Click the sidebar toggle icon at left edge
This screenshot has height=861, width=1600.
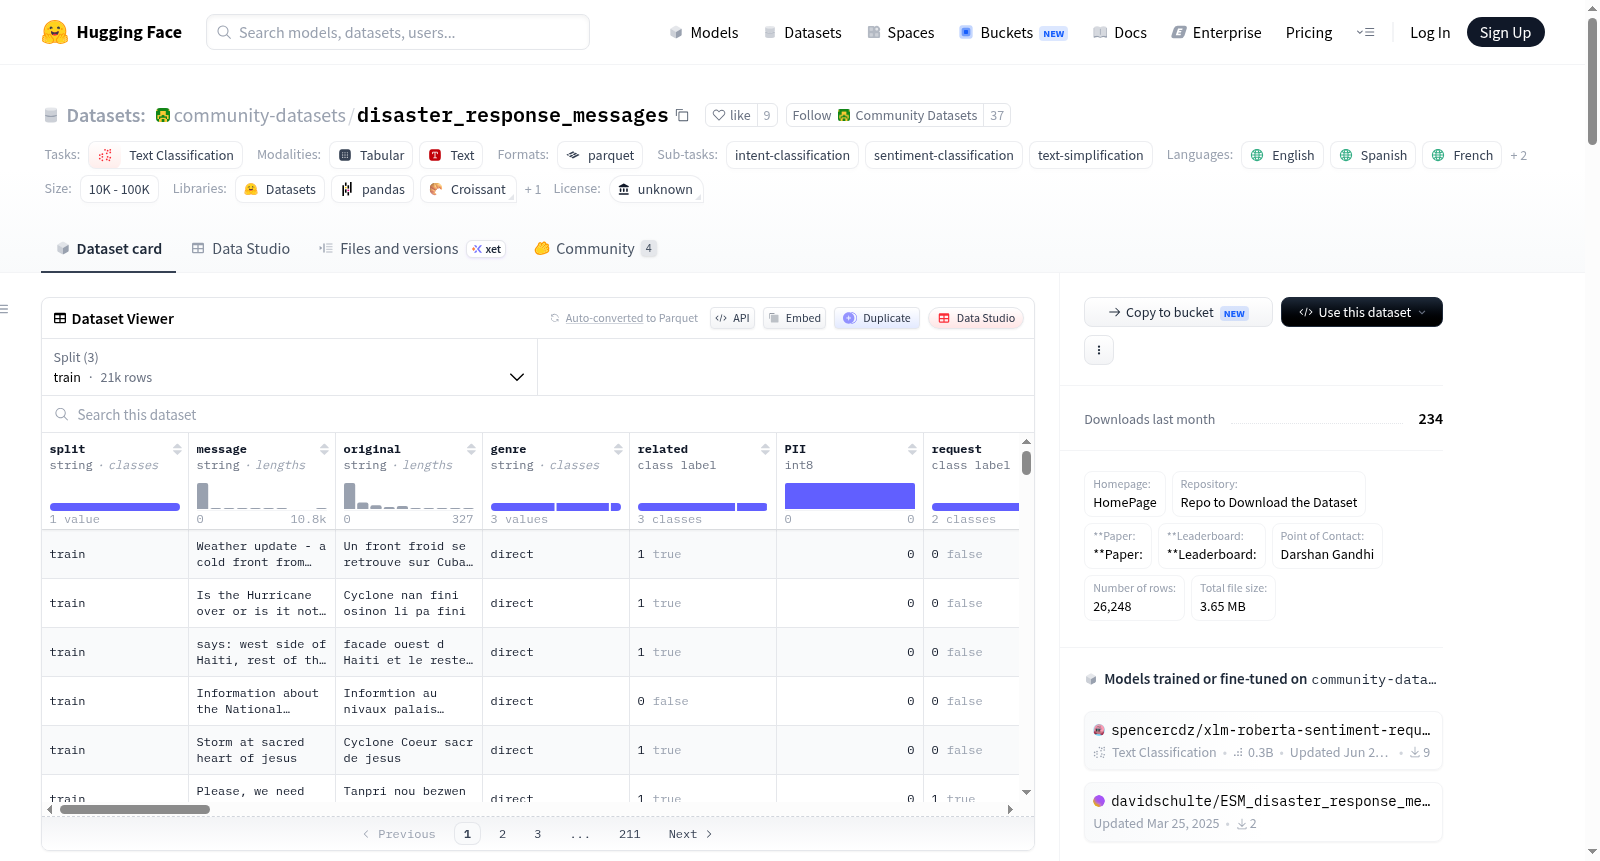(x=4, y=309)
